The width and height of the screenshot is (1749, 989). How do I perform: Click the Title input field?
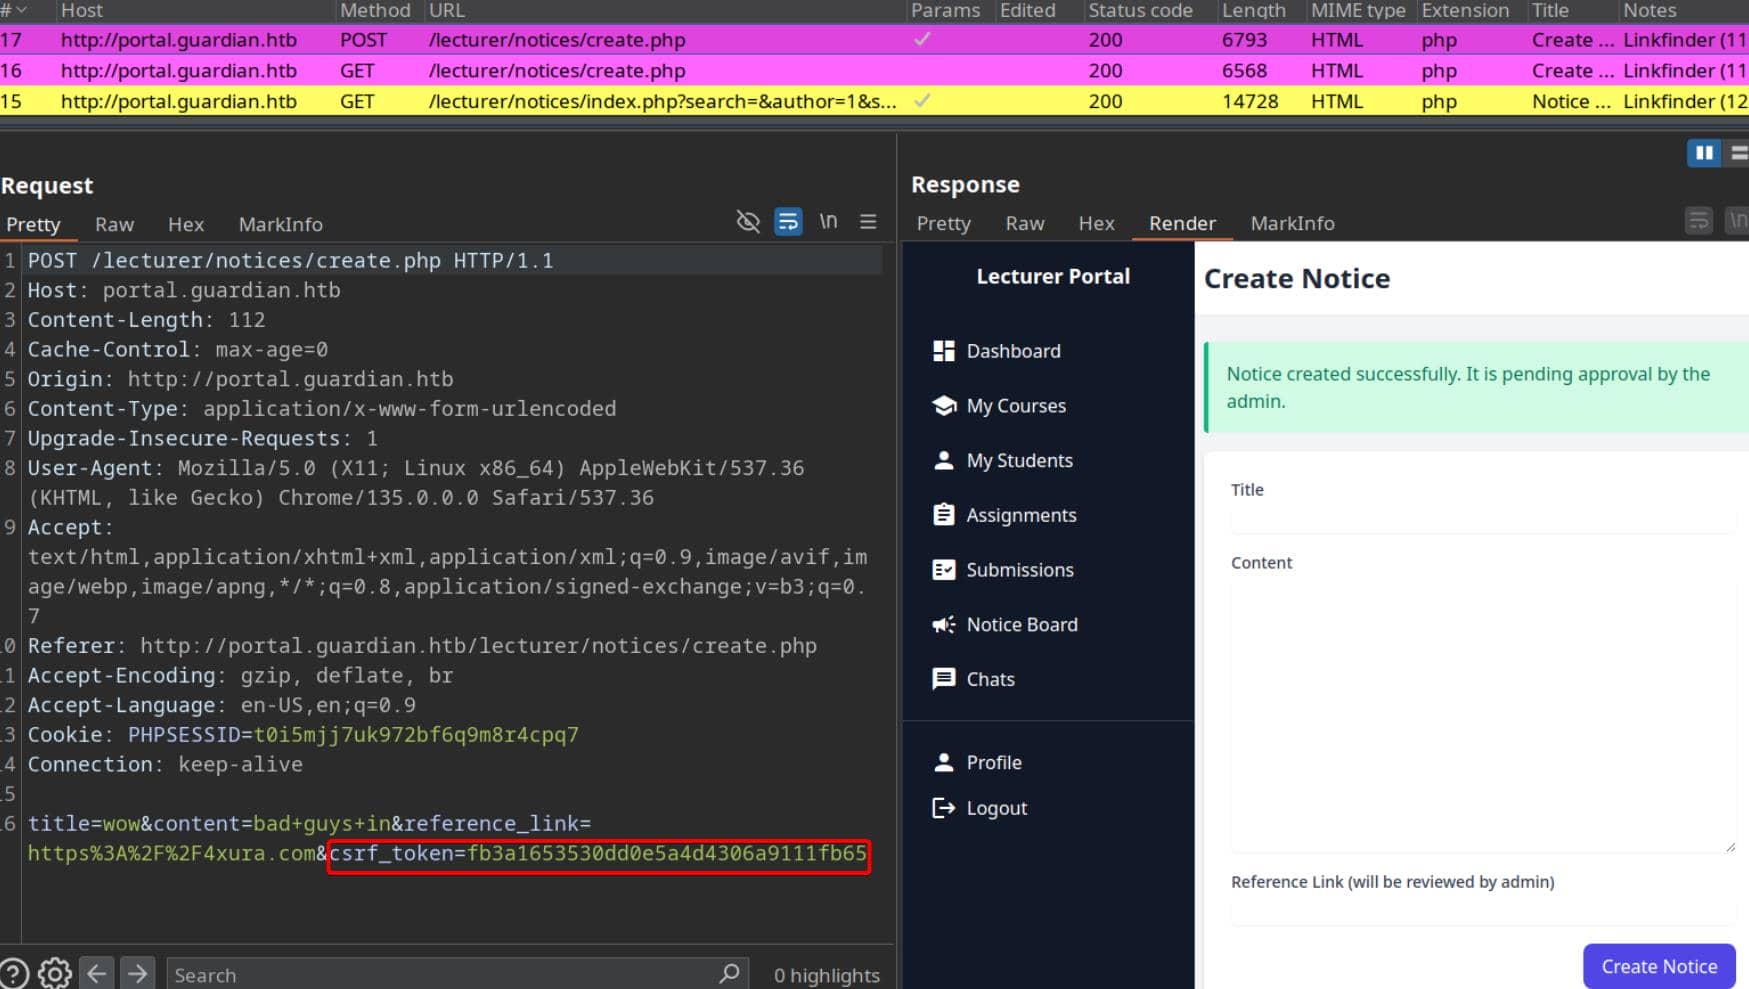coord(1481,518)
